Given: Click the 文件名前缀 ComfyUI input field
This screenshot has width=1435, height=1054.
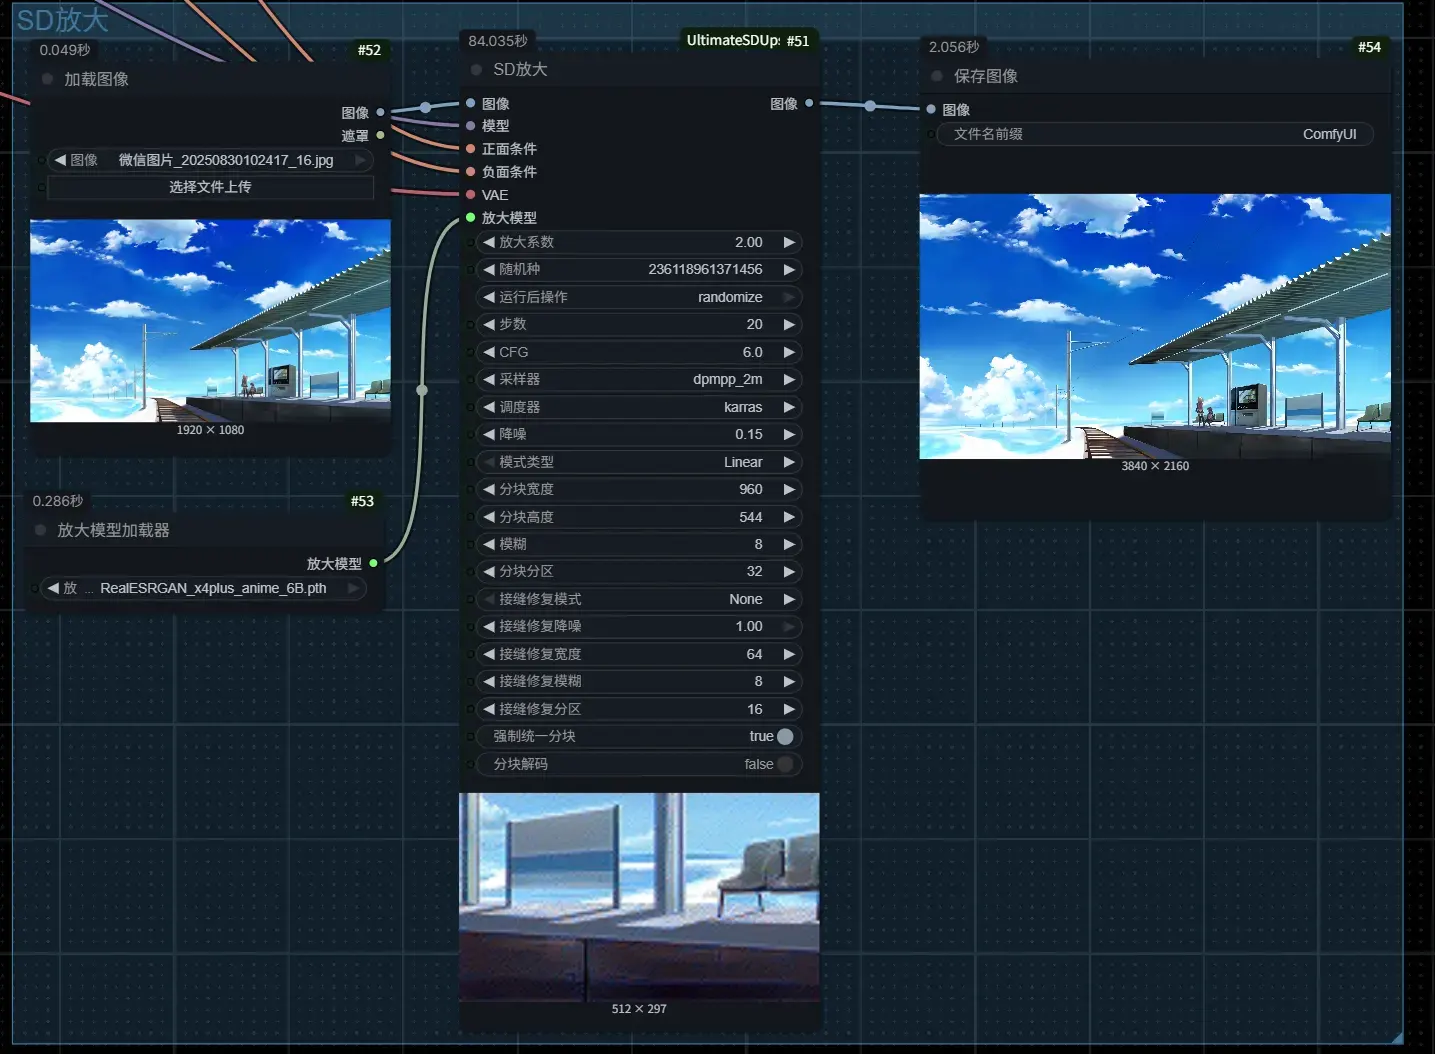Looking at the screenshot, I should pyautogui.click(x=1155, y=134).
